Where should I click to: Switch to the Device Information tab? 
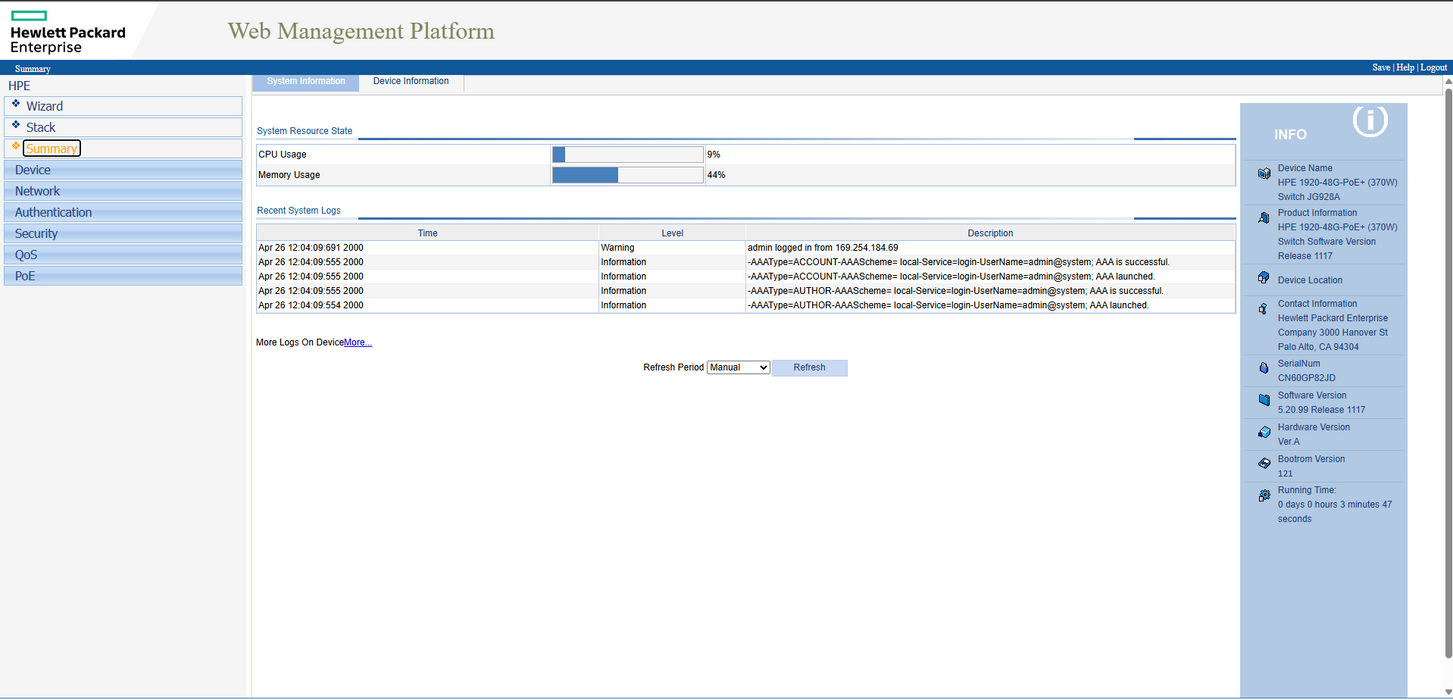tap(411, 81)
